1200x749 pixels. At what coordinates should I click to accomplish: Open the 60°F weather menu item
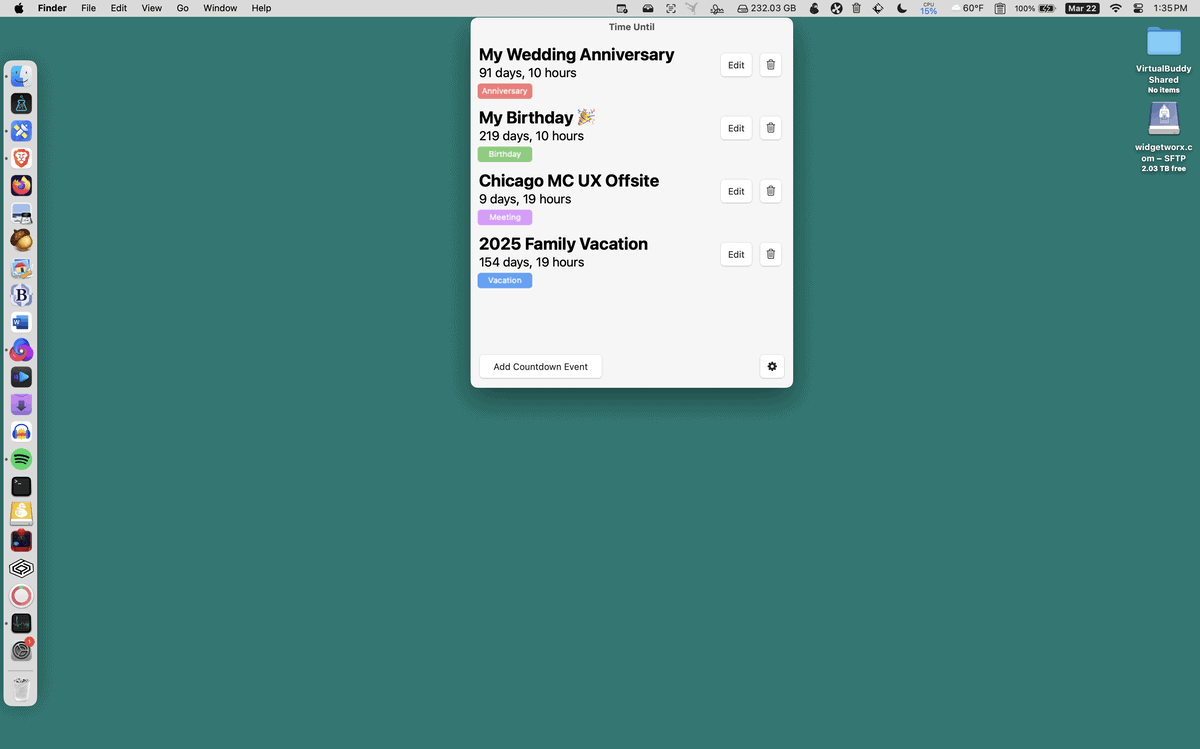coord(967,8)
